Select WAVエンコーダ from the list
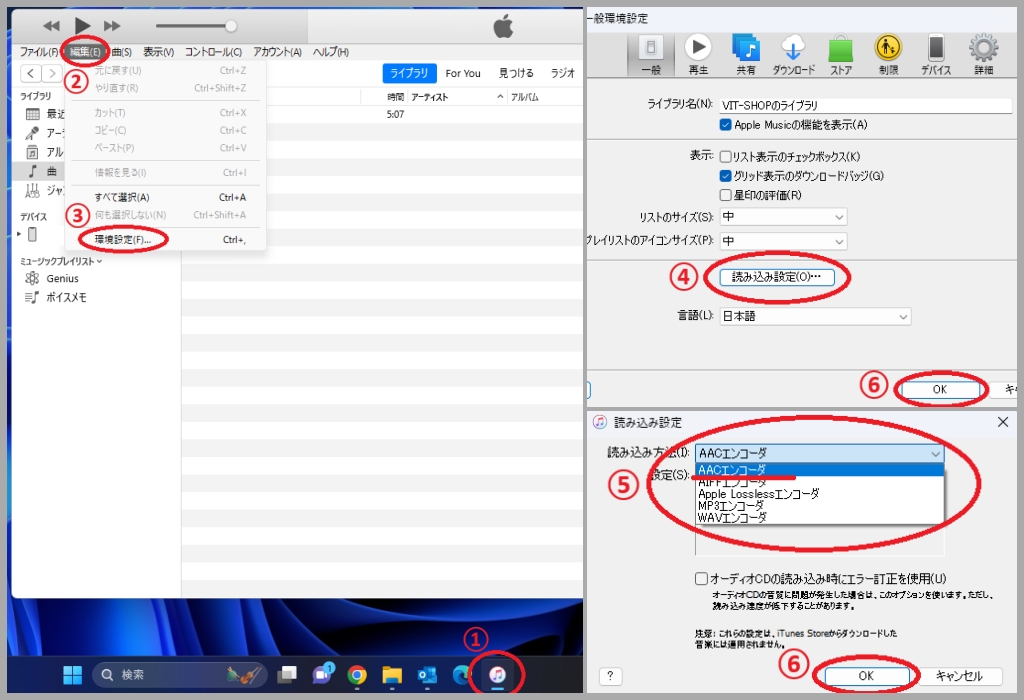Image resolution: width=1024 pixels, height=700 pixels. click(820, 518)
